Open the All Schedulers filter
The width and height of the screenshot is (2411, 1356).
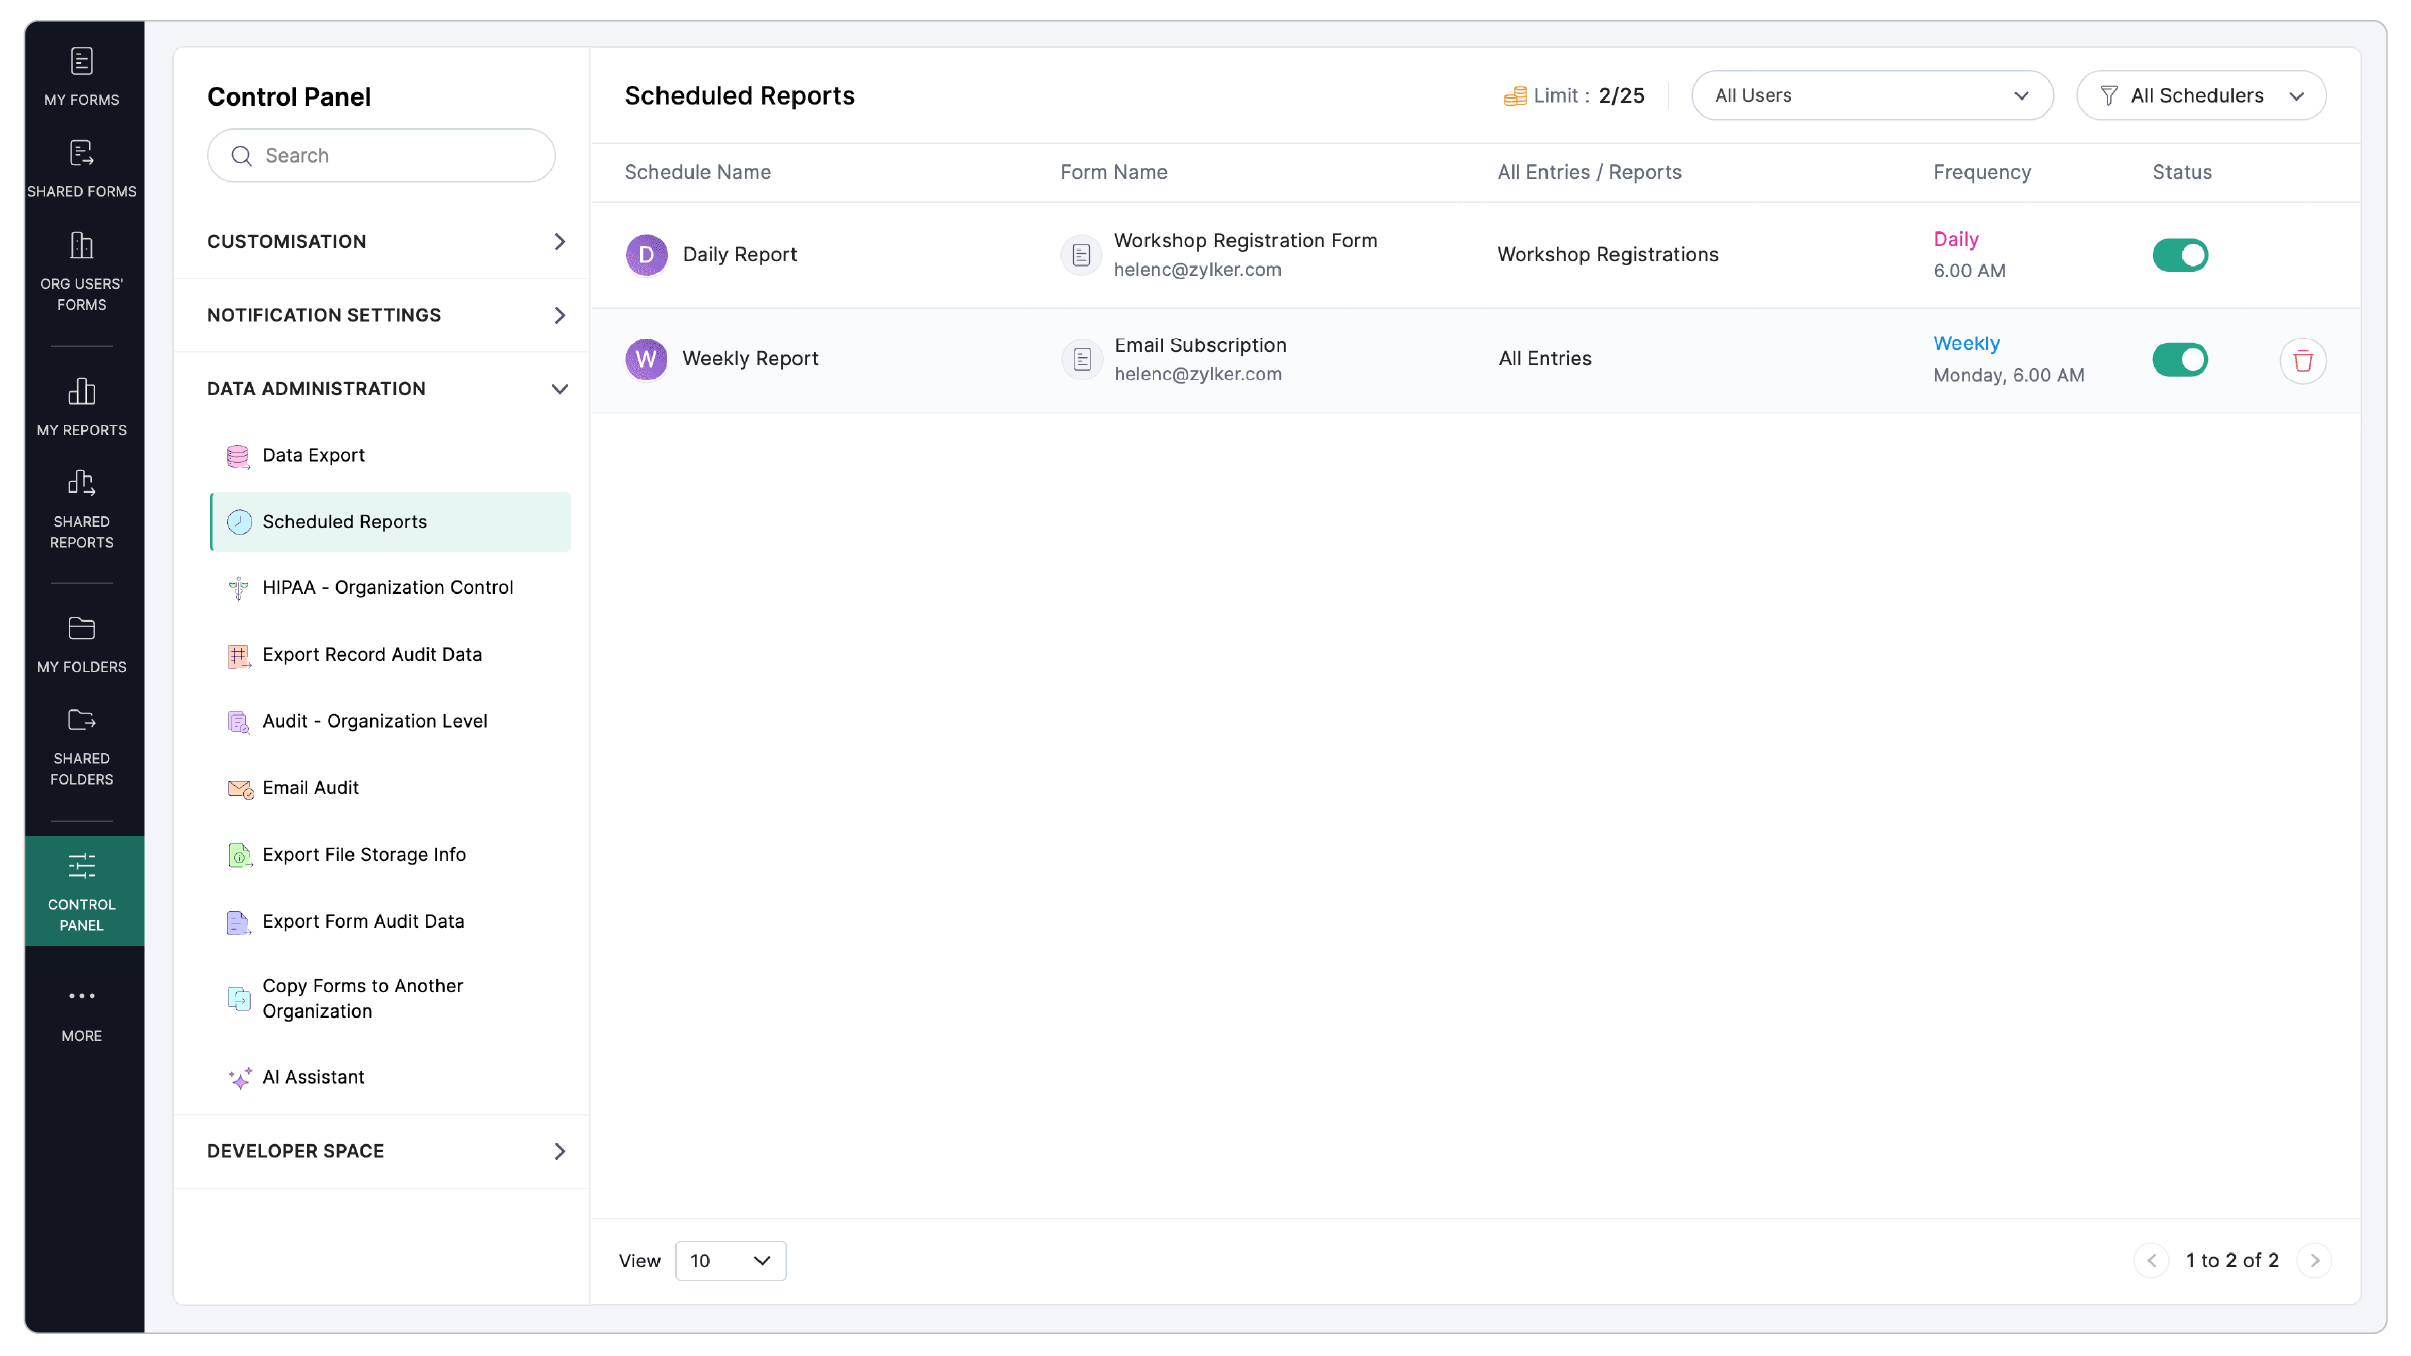tap(2201, 95)
